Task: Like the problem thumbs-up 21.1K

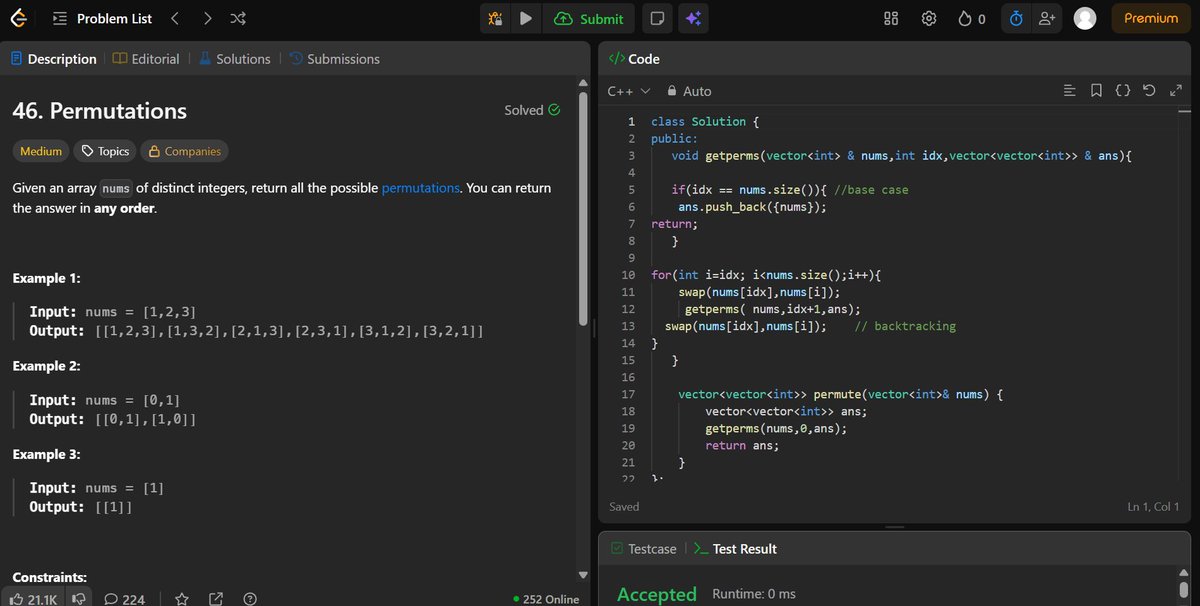Action: [35, 599]
